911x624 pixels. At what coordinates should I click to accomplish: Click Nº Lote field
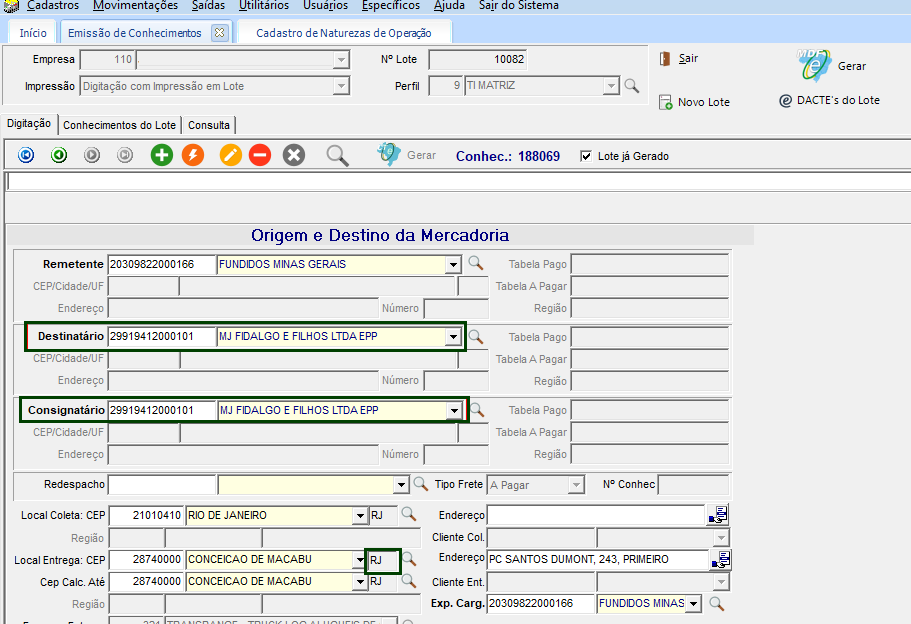coord(478,59)
